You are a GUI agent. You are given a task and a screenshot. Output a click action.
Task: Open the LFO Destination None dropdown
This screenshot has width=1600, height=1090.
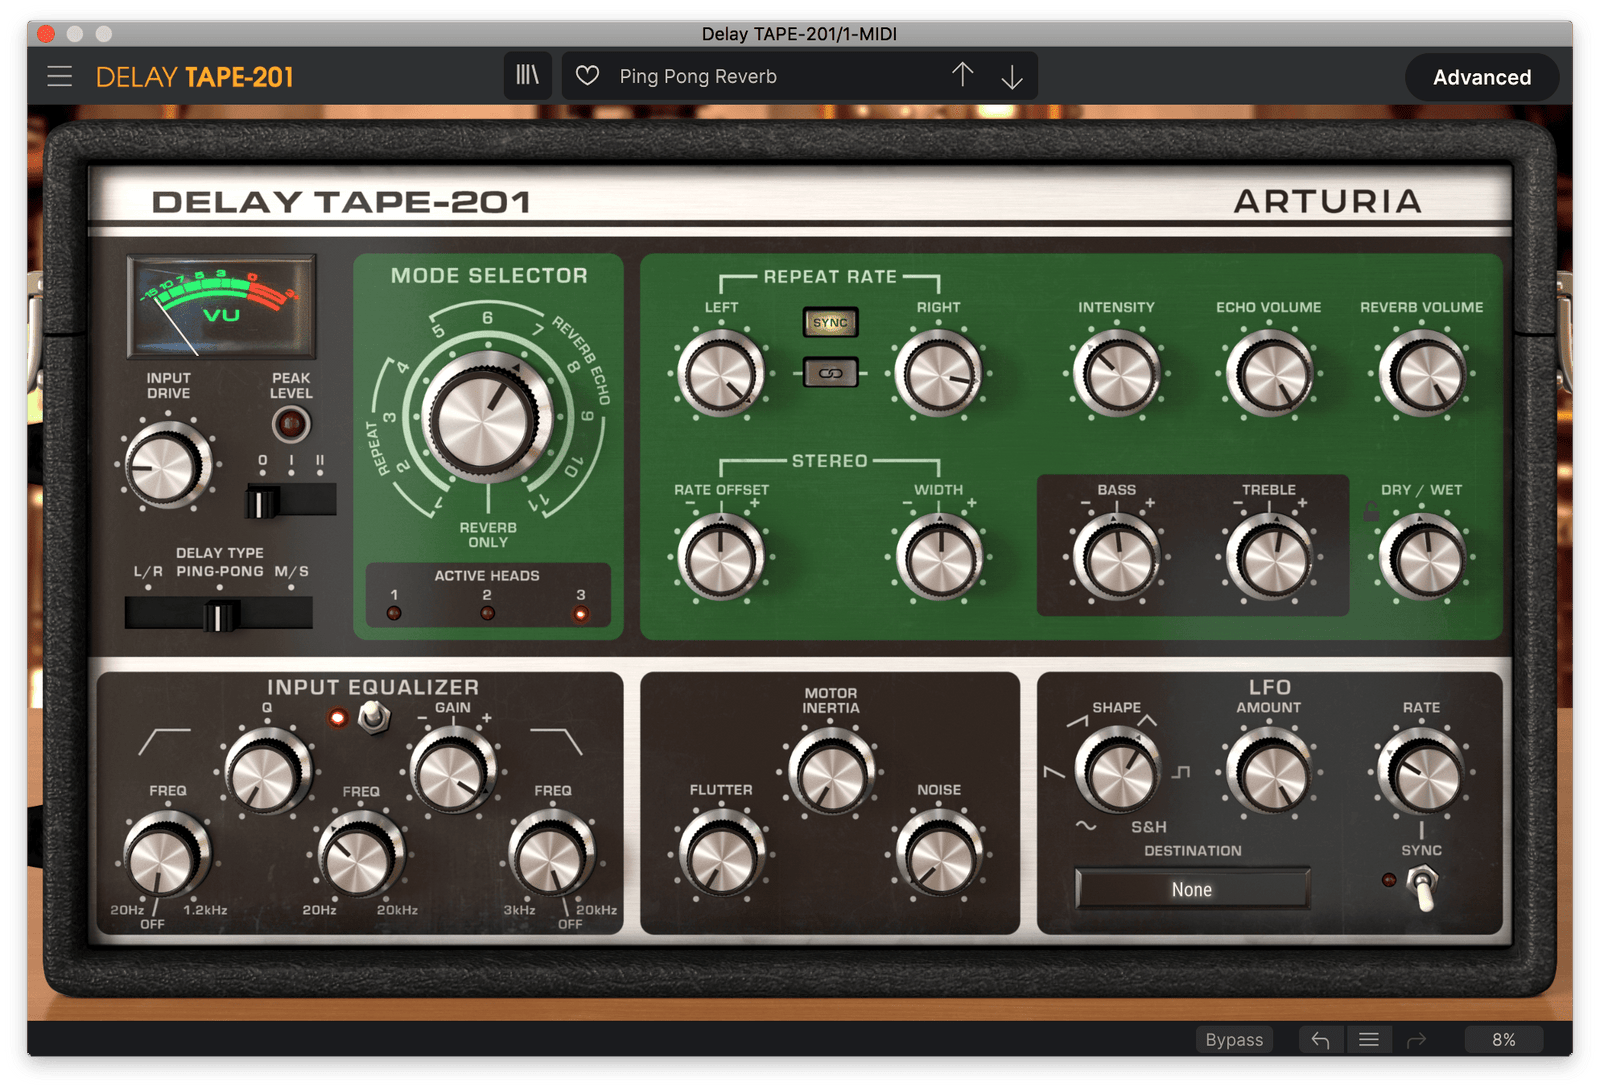point(1192,889)
